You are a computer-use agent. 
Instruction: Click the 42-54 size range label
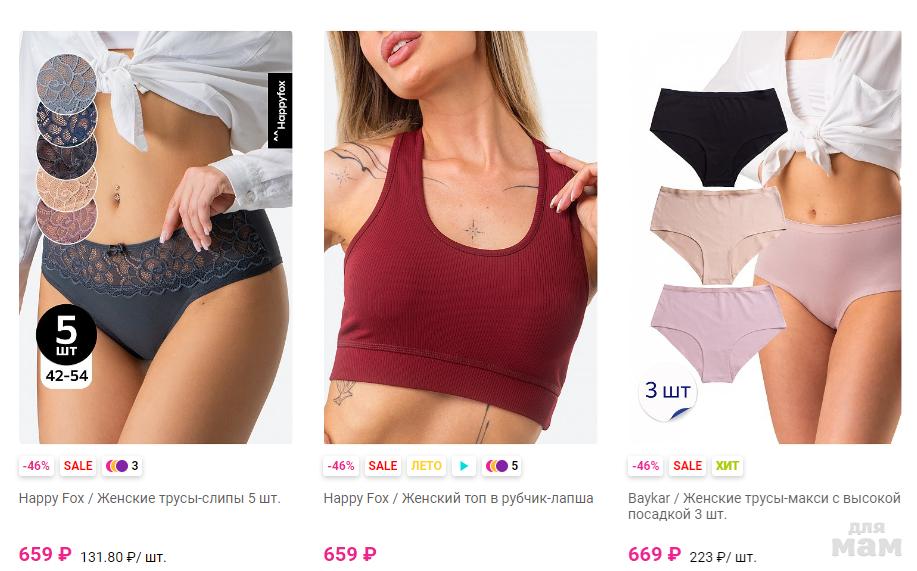point(67,376)
